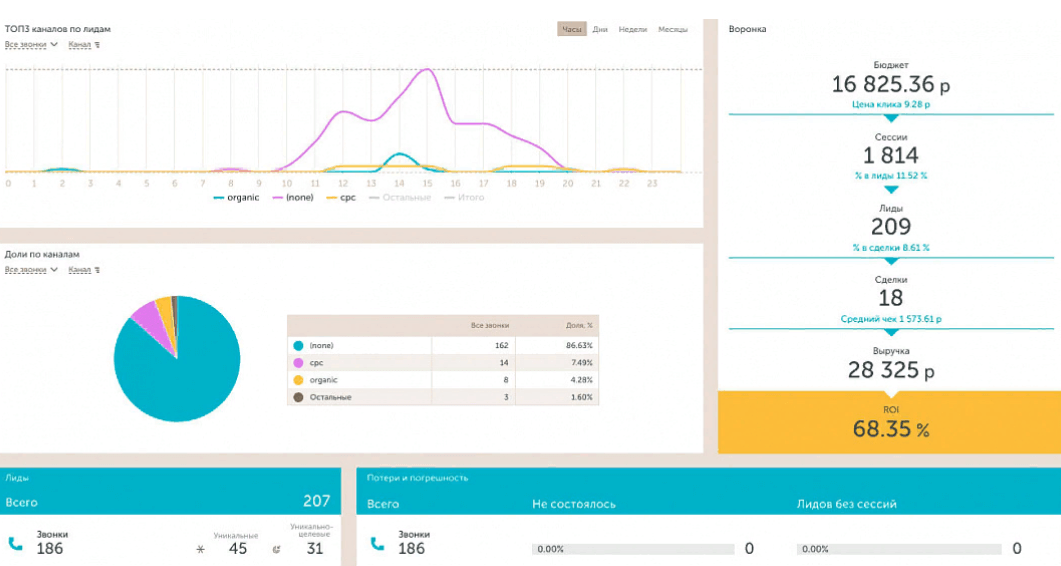Switch the chart to the Дни tab
Image resolution: width=1061 pixels, height=566 pixels.
(600, 30)
